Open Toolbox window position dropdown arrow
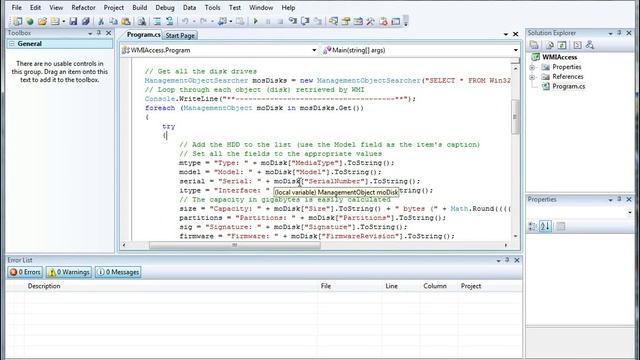 (90, 33)
